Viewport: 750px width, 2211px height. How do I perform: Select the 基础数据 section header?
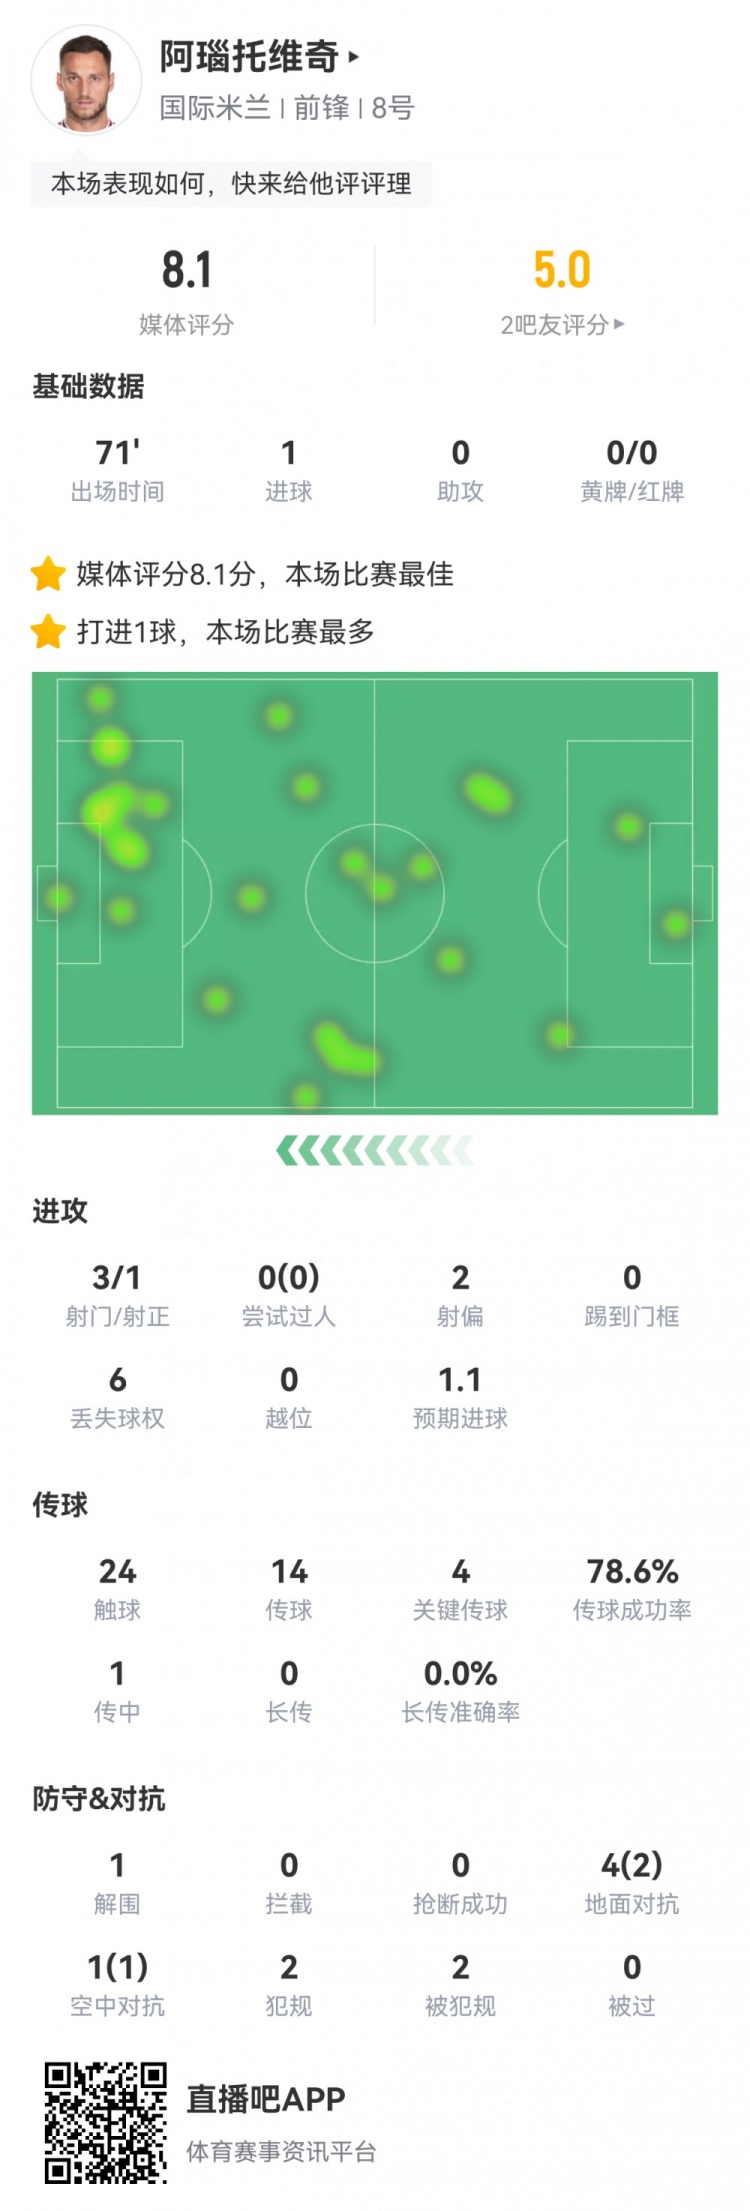coord(88,386)
